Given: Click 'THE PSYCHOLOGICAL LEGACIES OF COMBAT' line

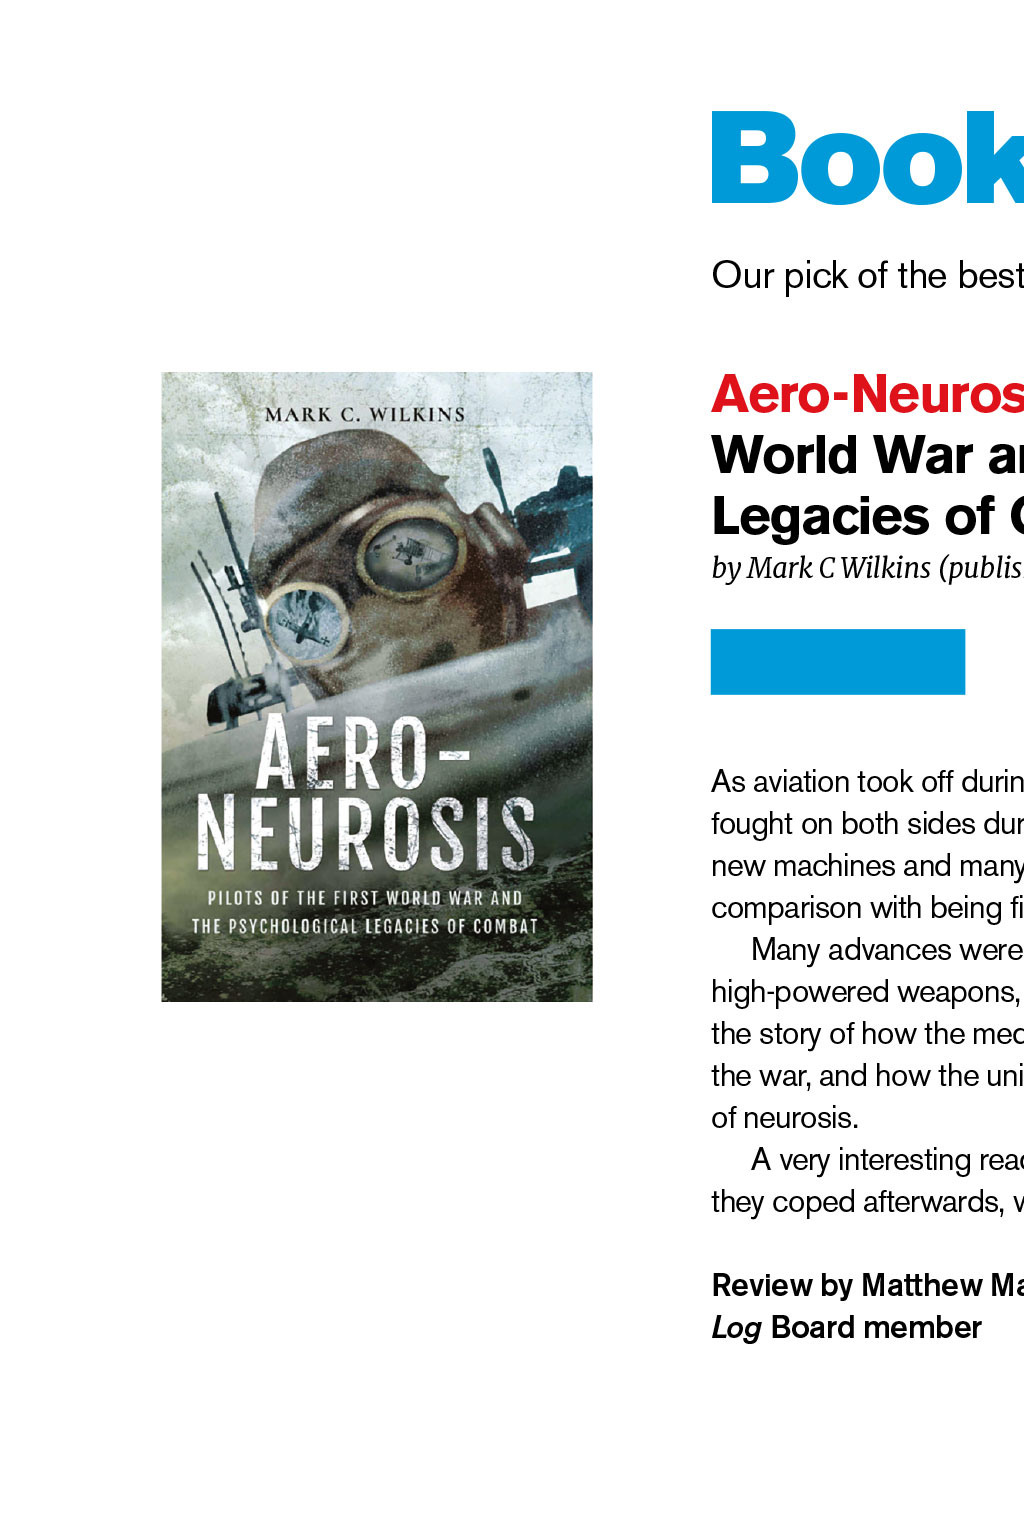Looking at the screenshot, I should [365, 926].
